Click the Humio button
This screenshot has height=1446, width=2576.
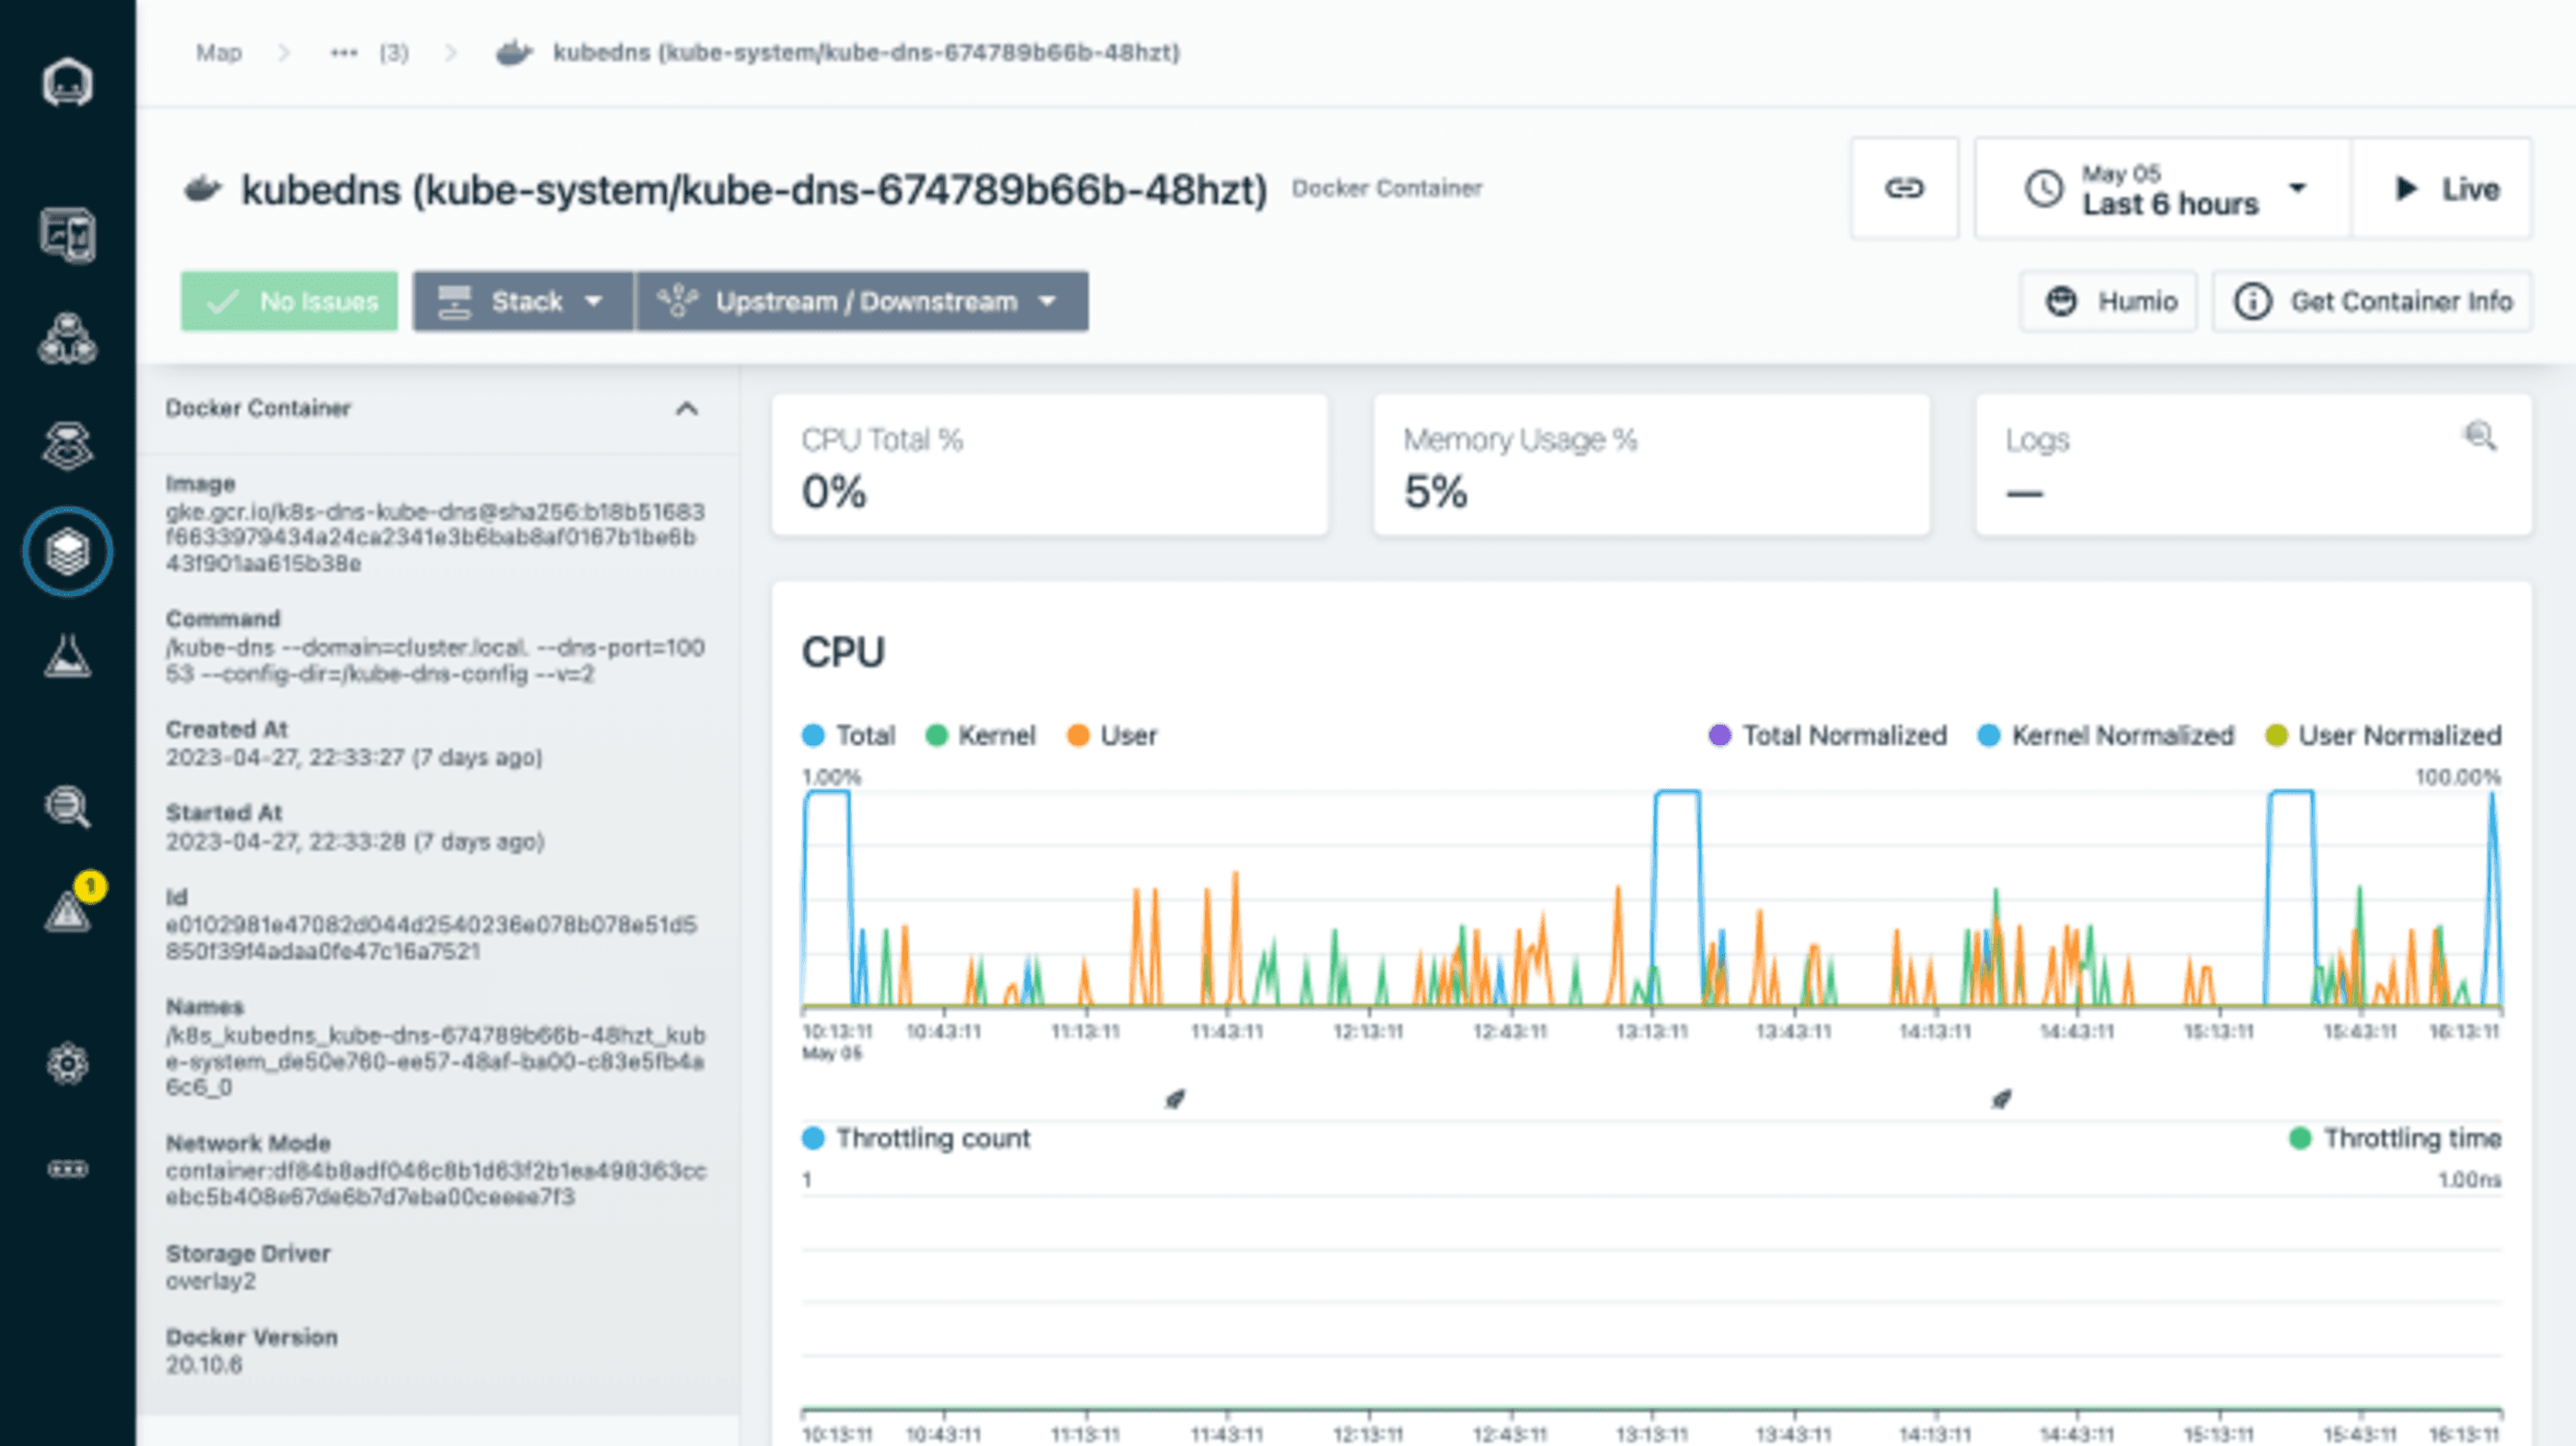[2109, 301]
